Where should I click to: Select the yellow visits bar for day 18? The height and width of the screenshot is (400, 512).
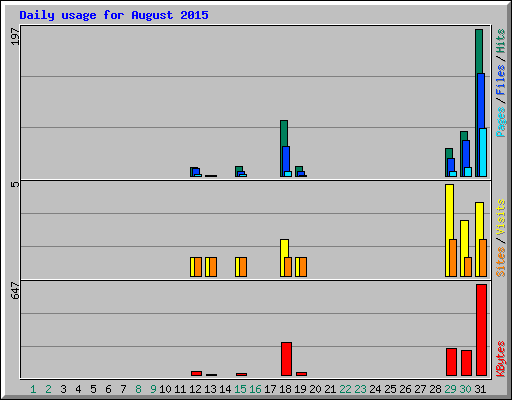283,258
